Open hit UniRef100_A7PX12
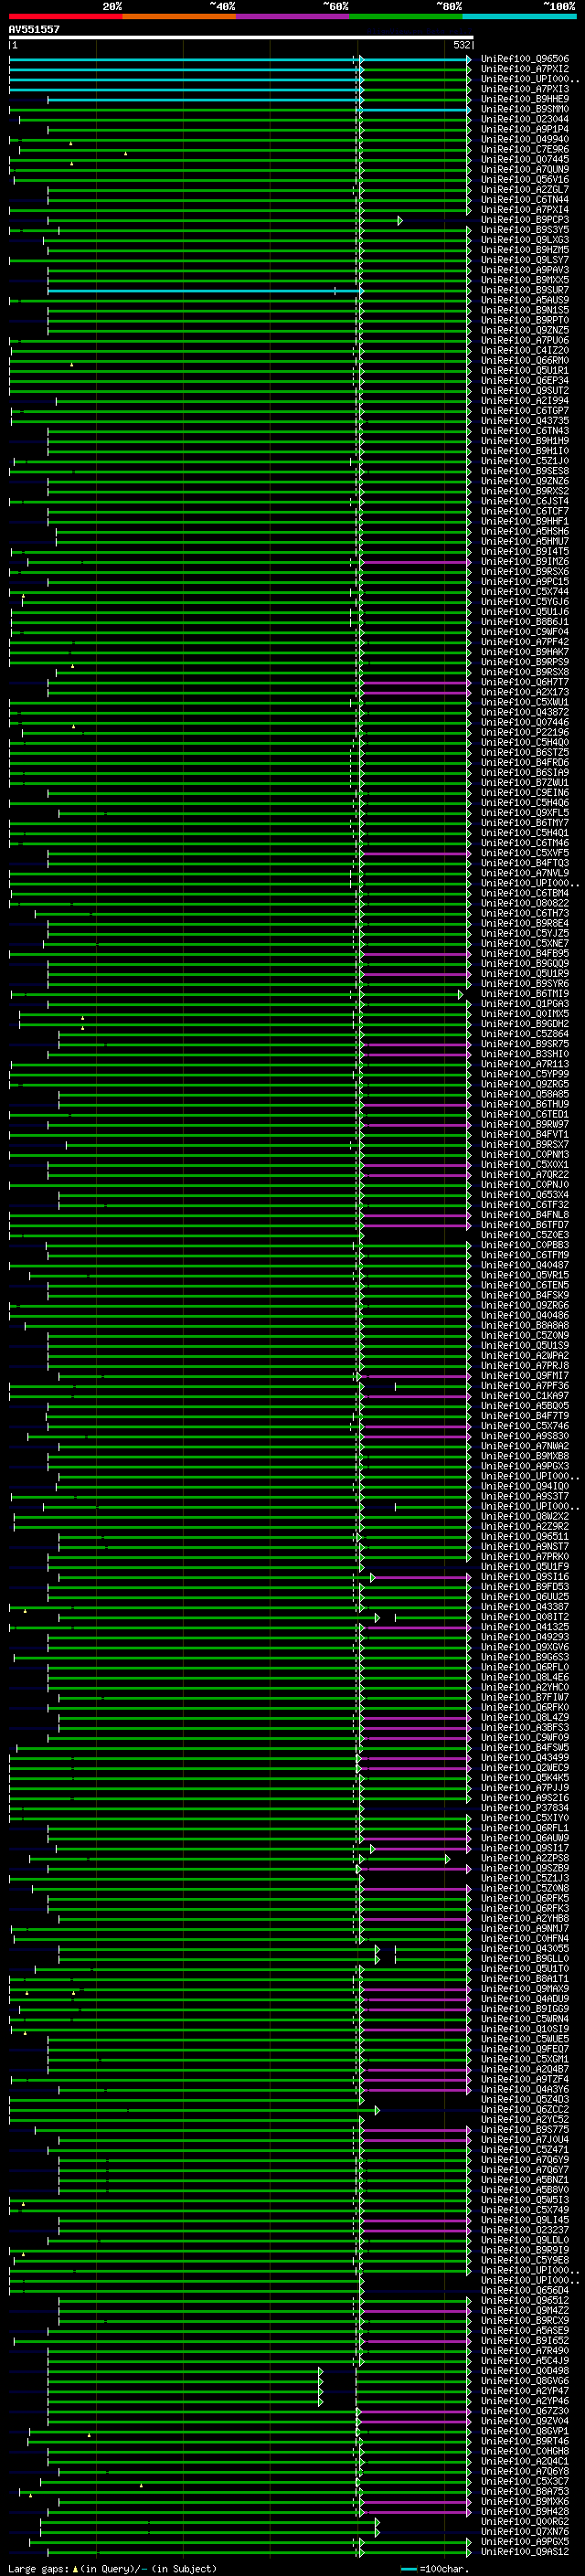 (x=524, y=69)
